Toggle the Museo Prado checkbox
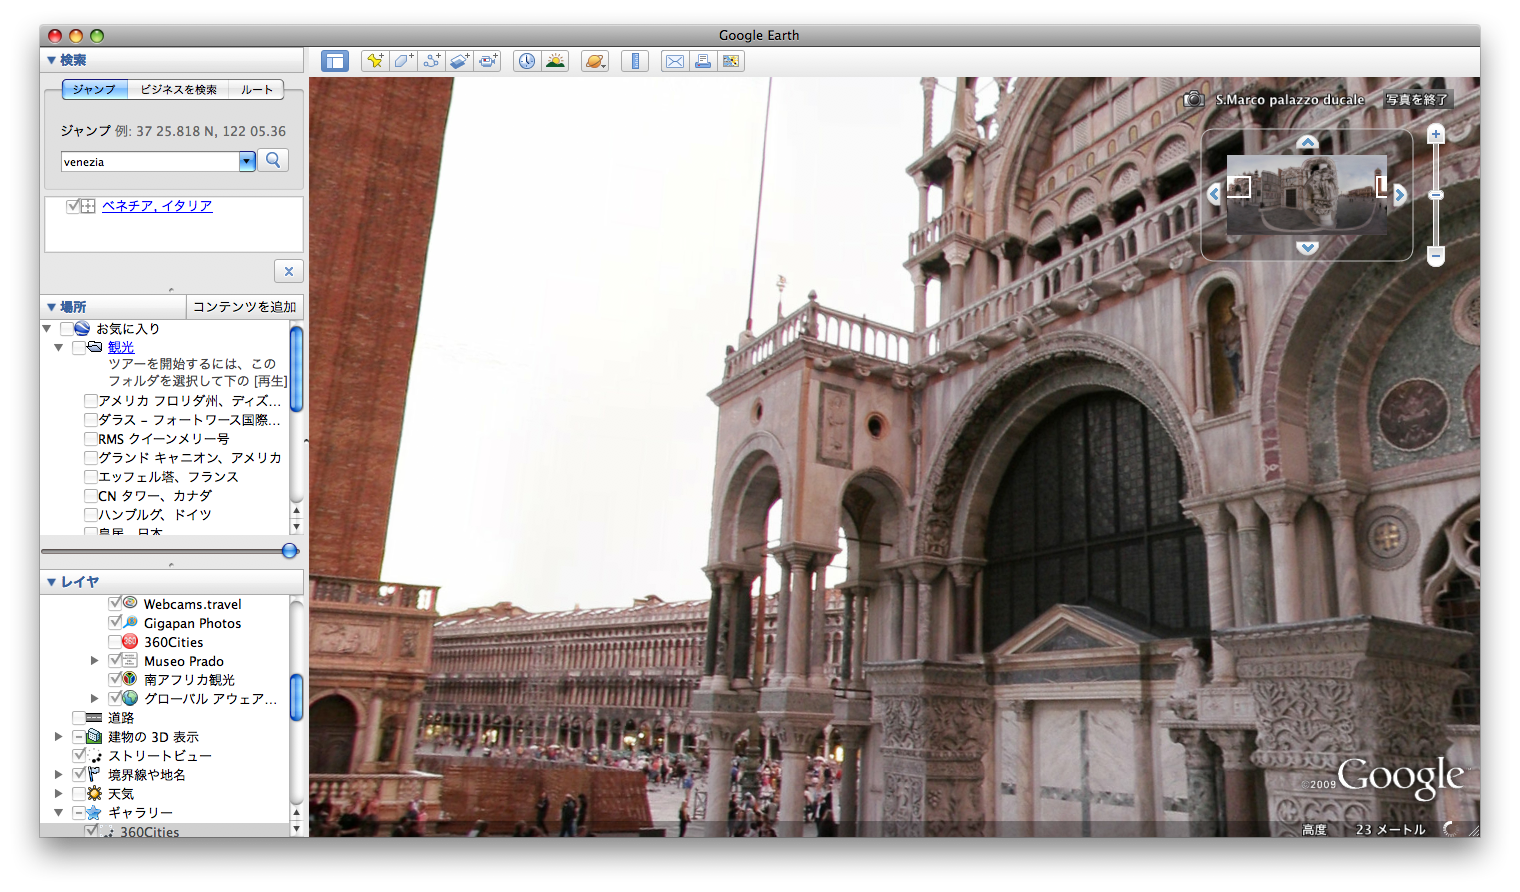Screen dimensions: 1520x892 pyautogui.click(x=114, y=660)
